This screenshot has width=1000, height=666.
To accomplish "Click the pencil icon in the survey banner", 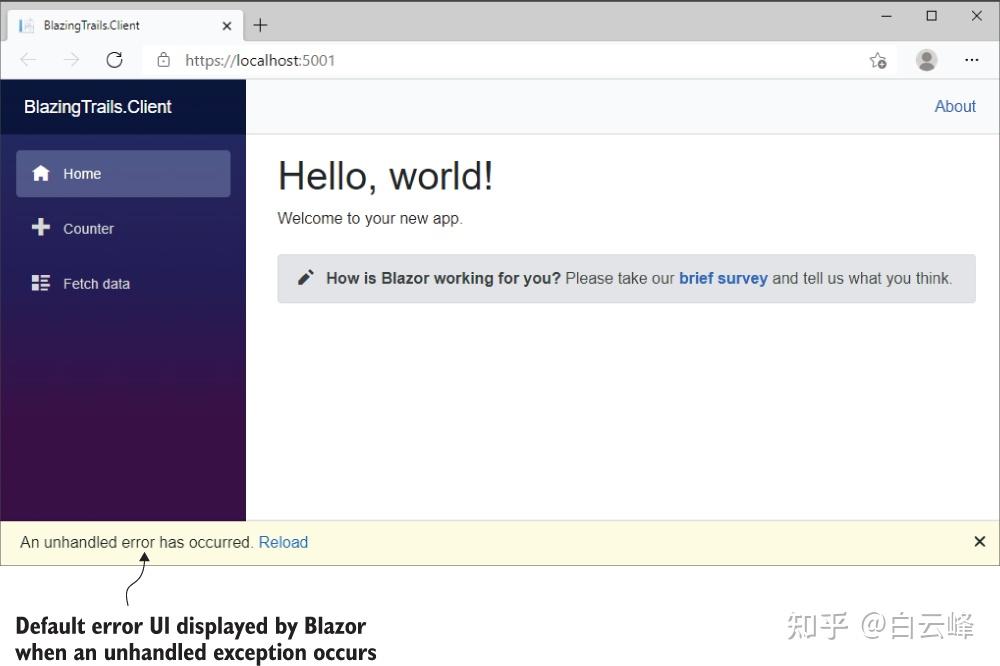I will click(x=306, y=277).
